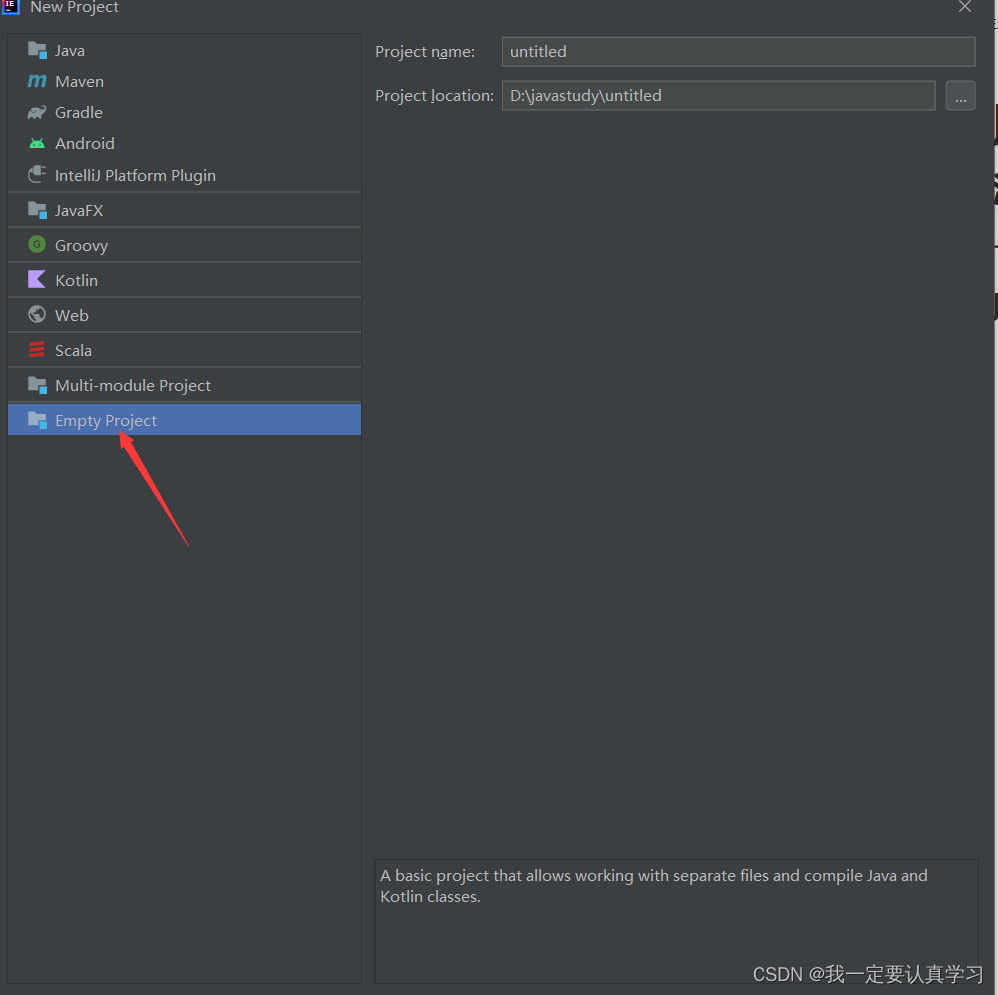This screenshot has width=998, height=995.
Task: Click the red Scala icon
Action: tap(37, 349)
